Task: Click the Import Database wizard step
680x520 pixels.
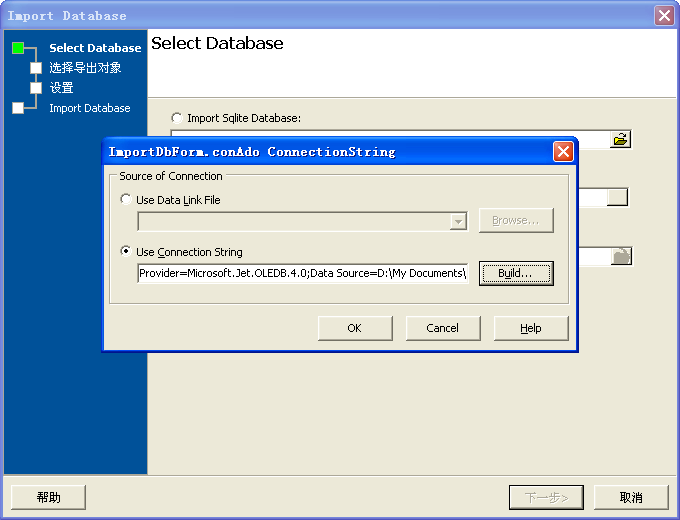Action: tap(90, 108)
